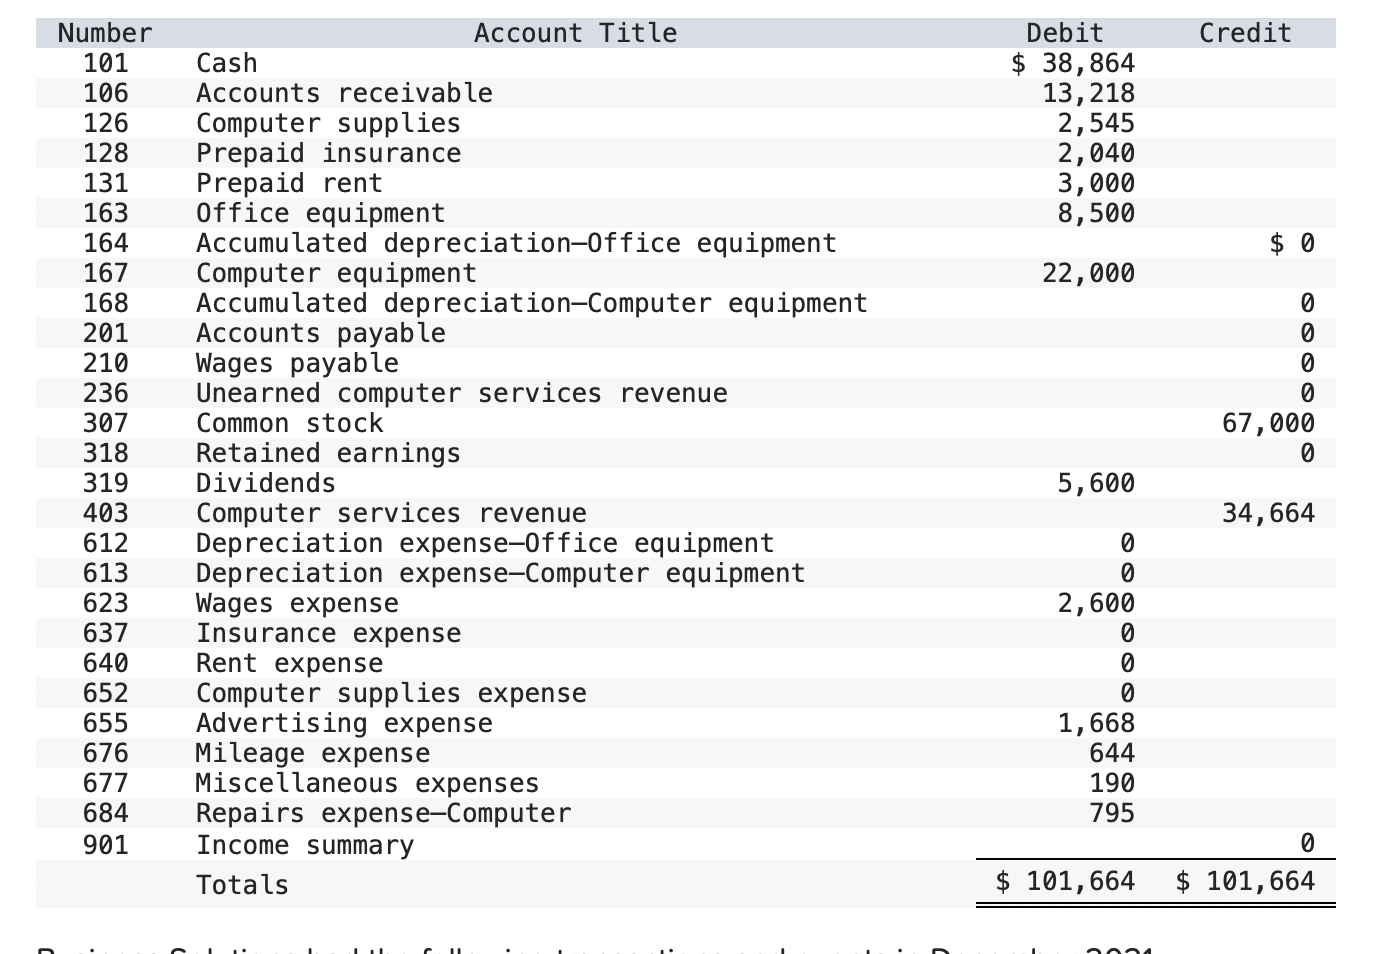Viewport: 1388px width, 954px height.
Task: Click the Accumulated depreciation—Office equipment row
Action: coord(515,243)
